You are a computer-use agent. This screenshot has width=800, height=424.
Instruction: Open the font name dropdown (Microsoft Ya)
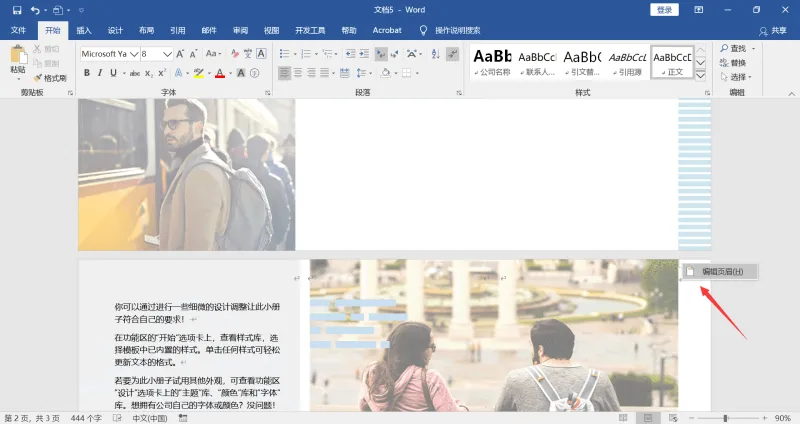coord(134,54)
